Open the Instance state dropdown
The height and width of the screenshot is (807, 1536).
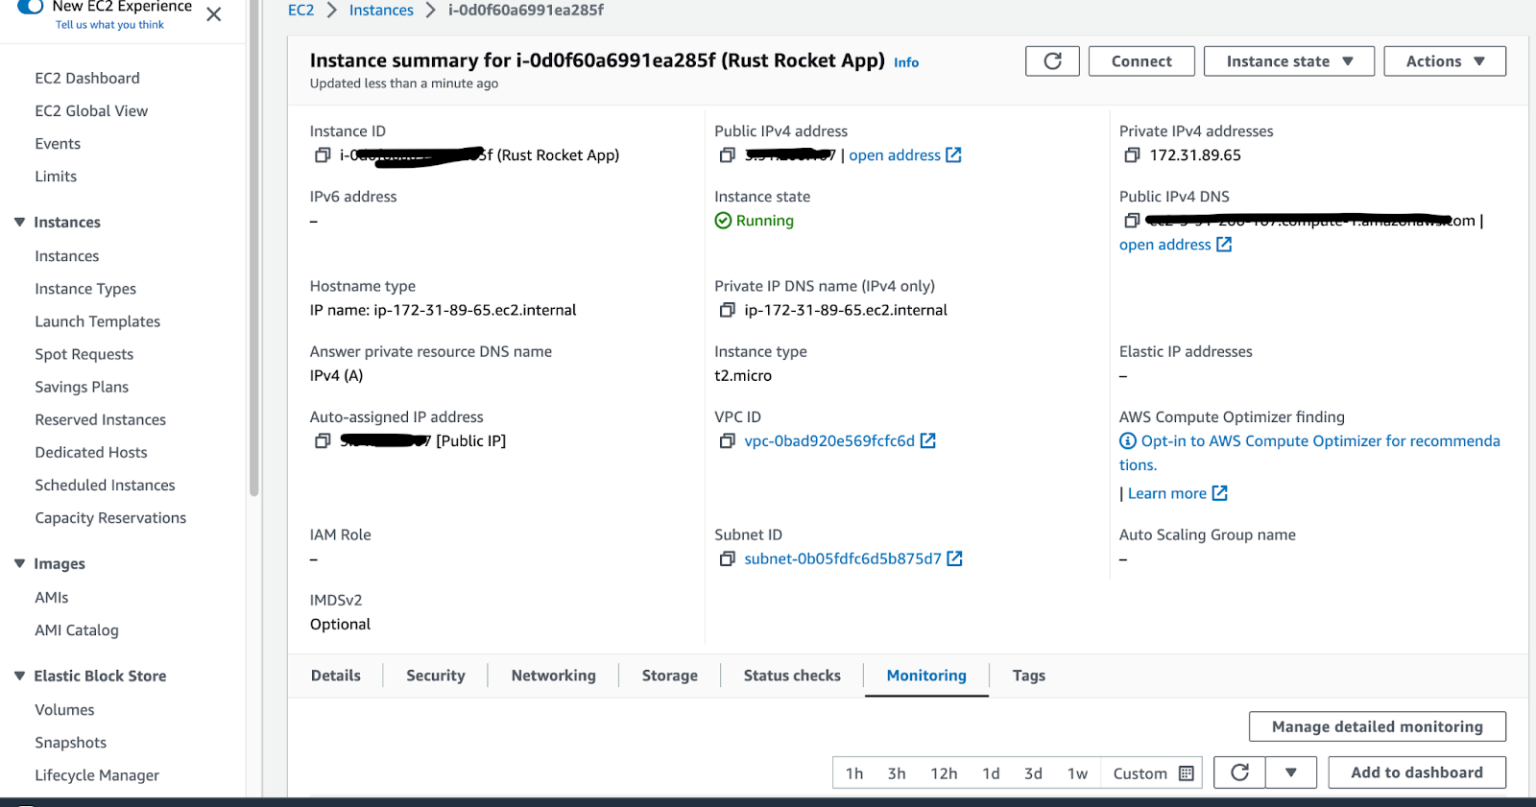pyautogui.click(x=1289, y=61)
